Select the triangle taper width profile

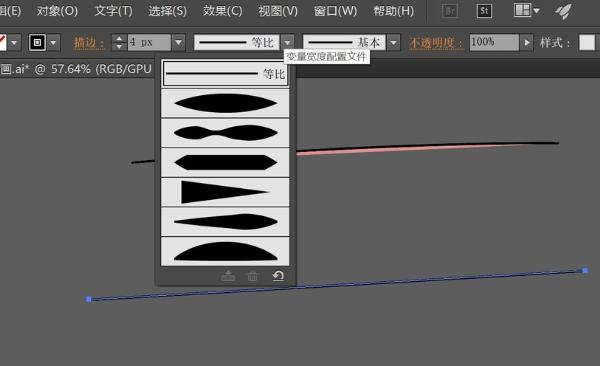[x=225, y=192]
